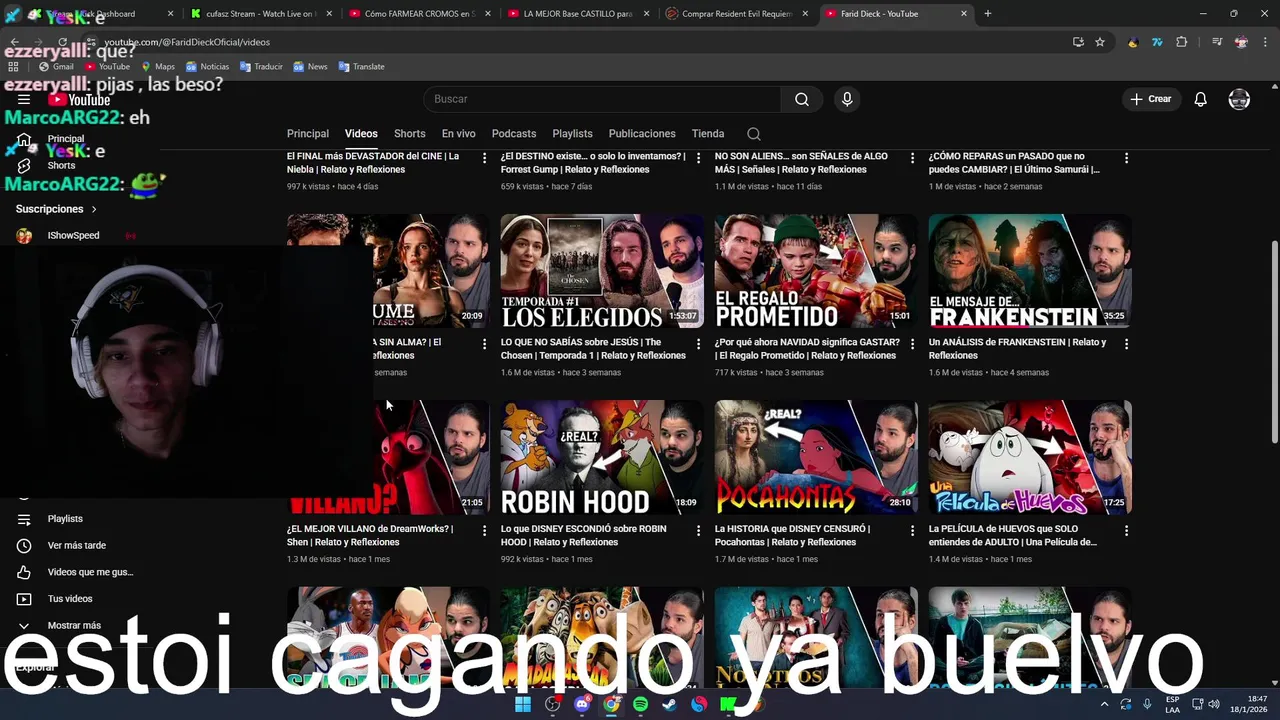Bookmark this page with the star icon
Viewport: 1280px width, 720px height.
coord(1100,42)
